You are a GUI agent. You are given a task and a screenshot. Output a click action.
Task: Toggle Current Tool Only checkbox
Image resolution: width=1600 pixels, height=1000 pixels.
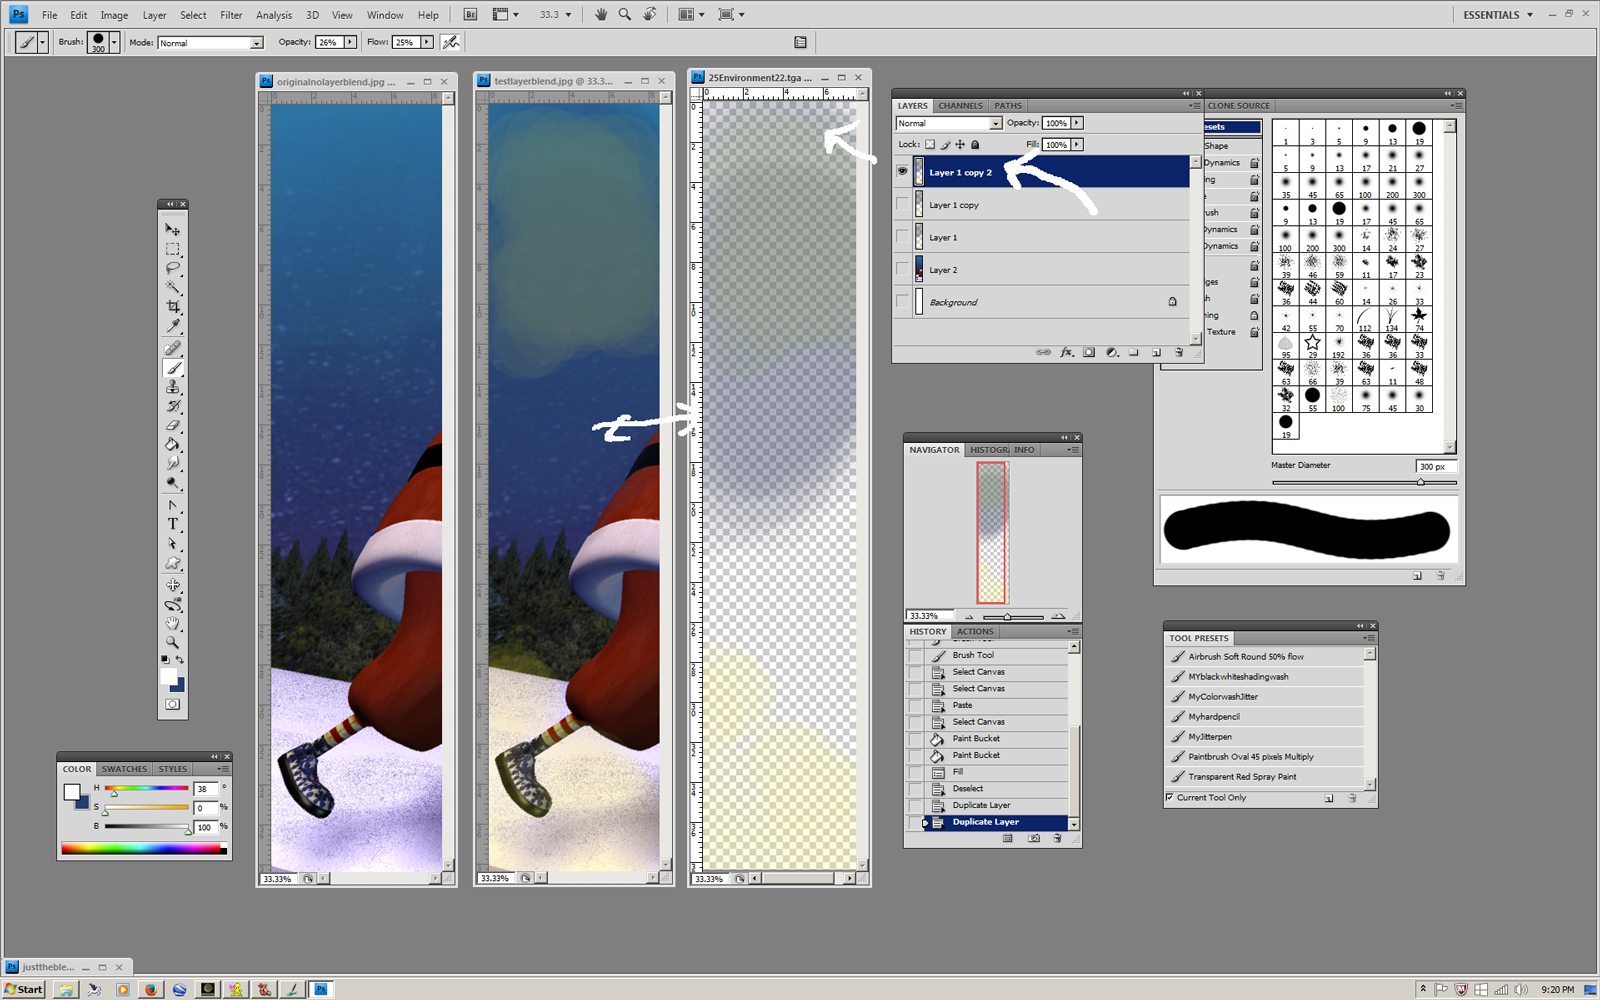[1170, 797]
